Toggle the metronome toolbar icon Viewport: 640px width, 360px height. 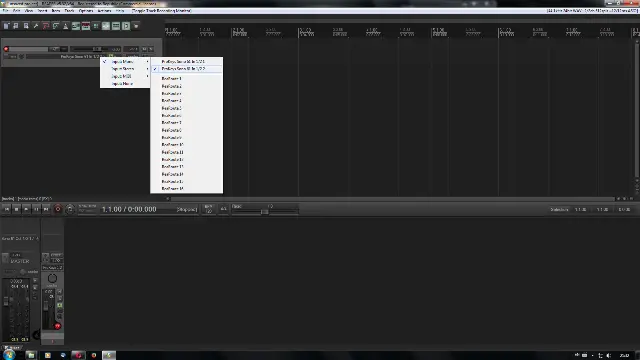(66, 26)
